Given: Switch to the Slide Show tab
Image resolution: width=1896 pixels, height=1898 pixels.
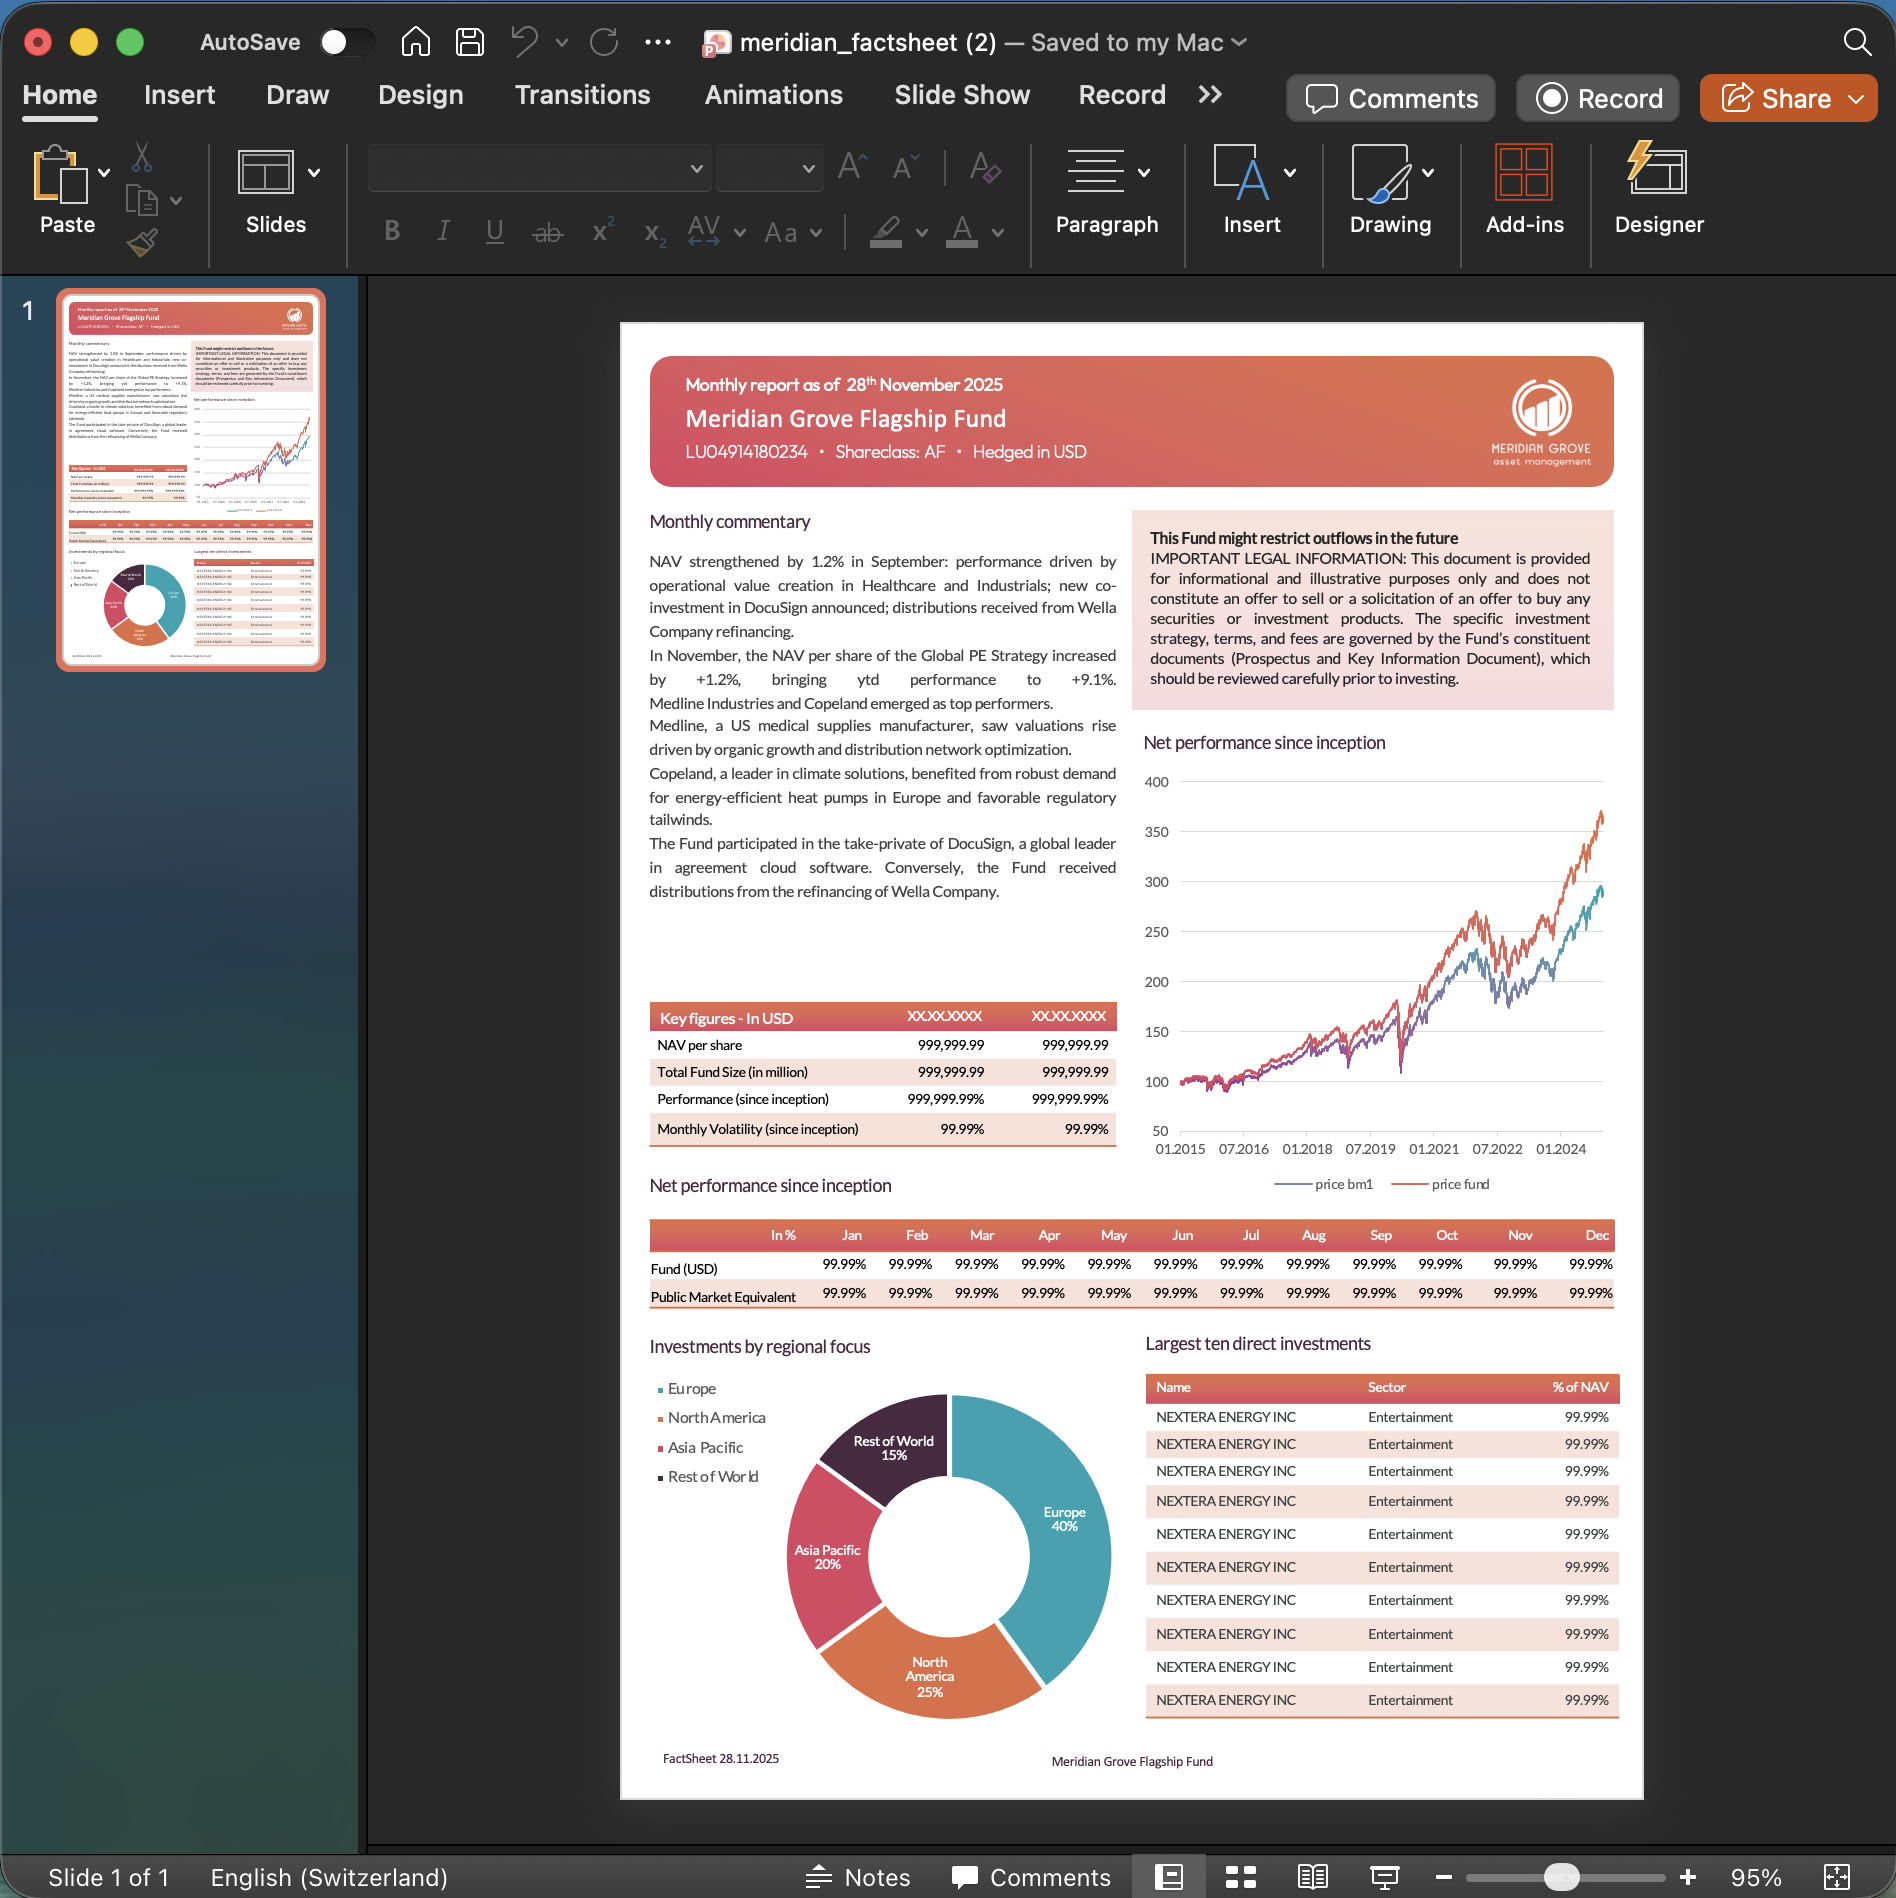Looking at the screenshot, I should pyautogui.click(x=961, y=95).
